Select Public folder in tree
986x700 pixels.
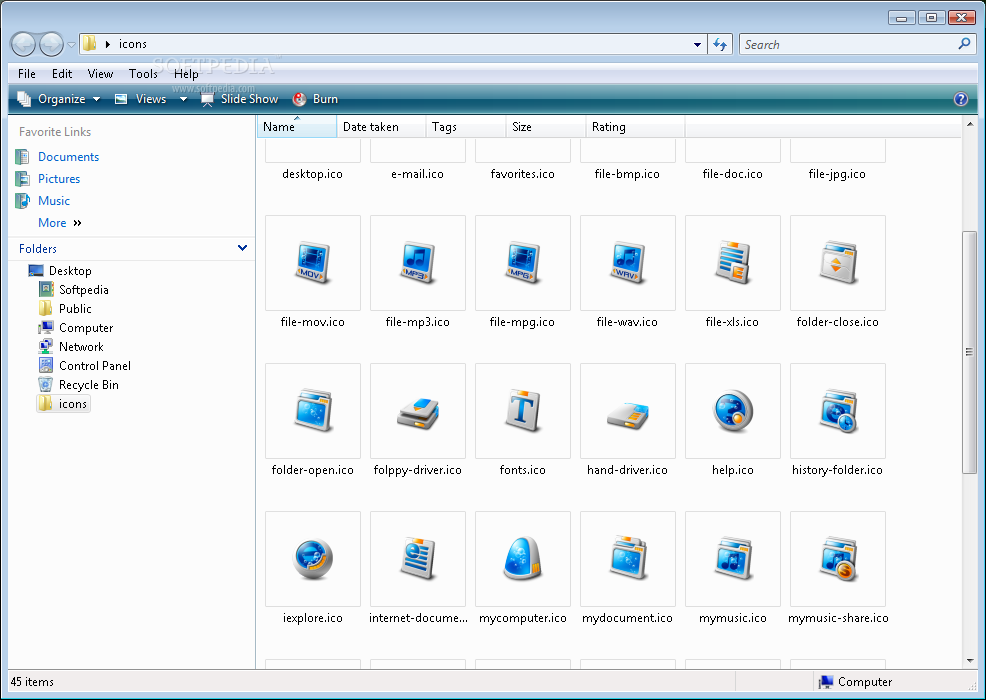tap(75, 308)
